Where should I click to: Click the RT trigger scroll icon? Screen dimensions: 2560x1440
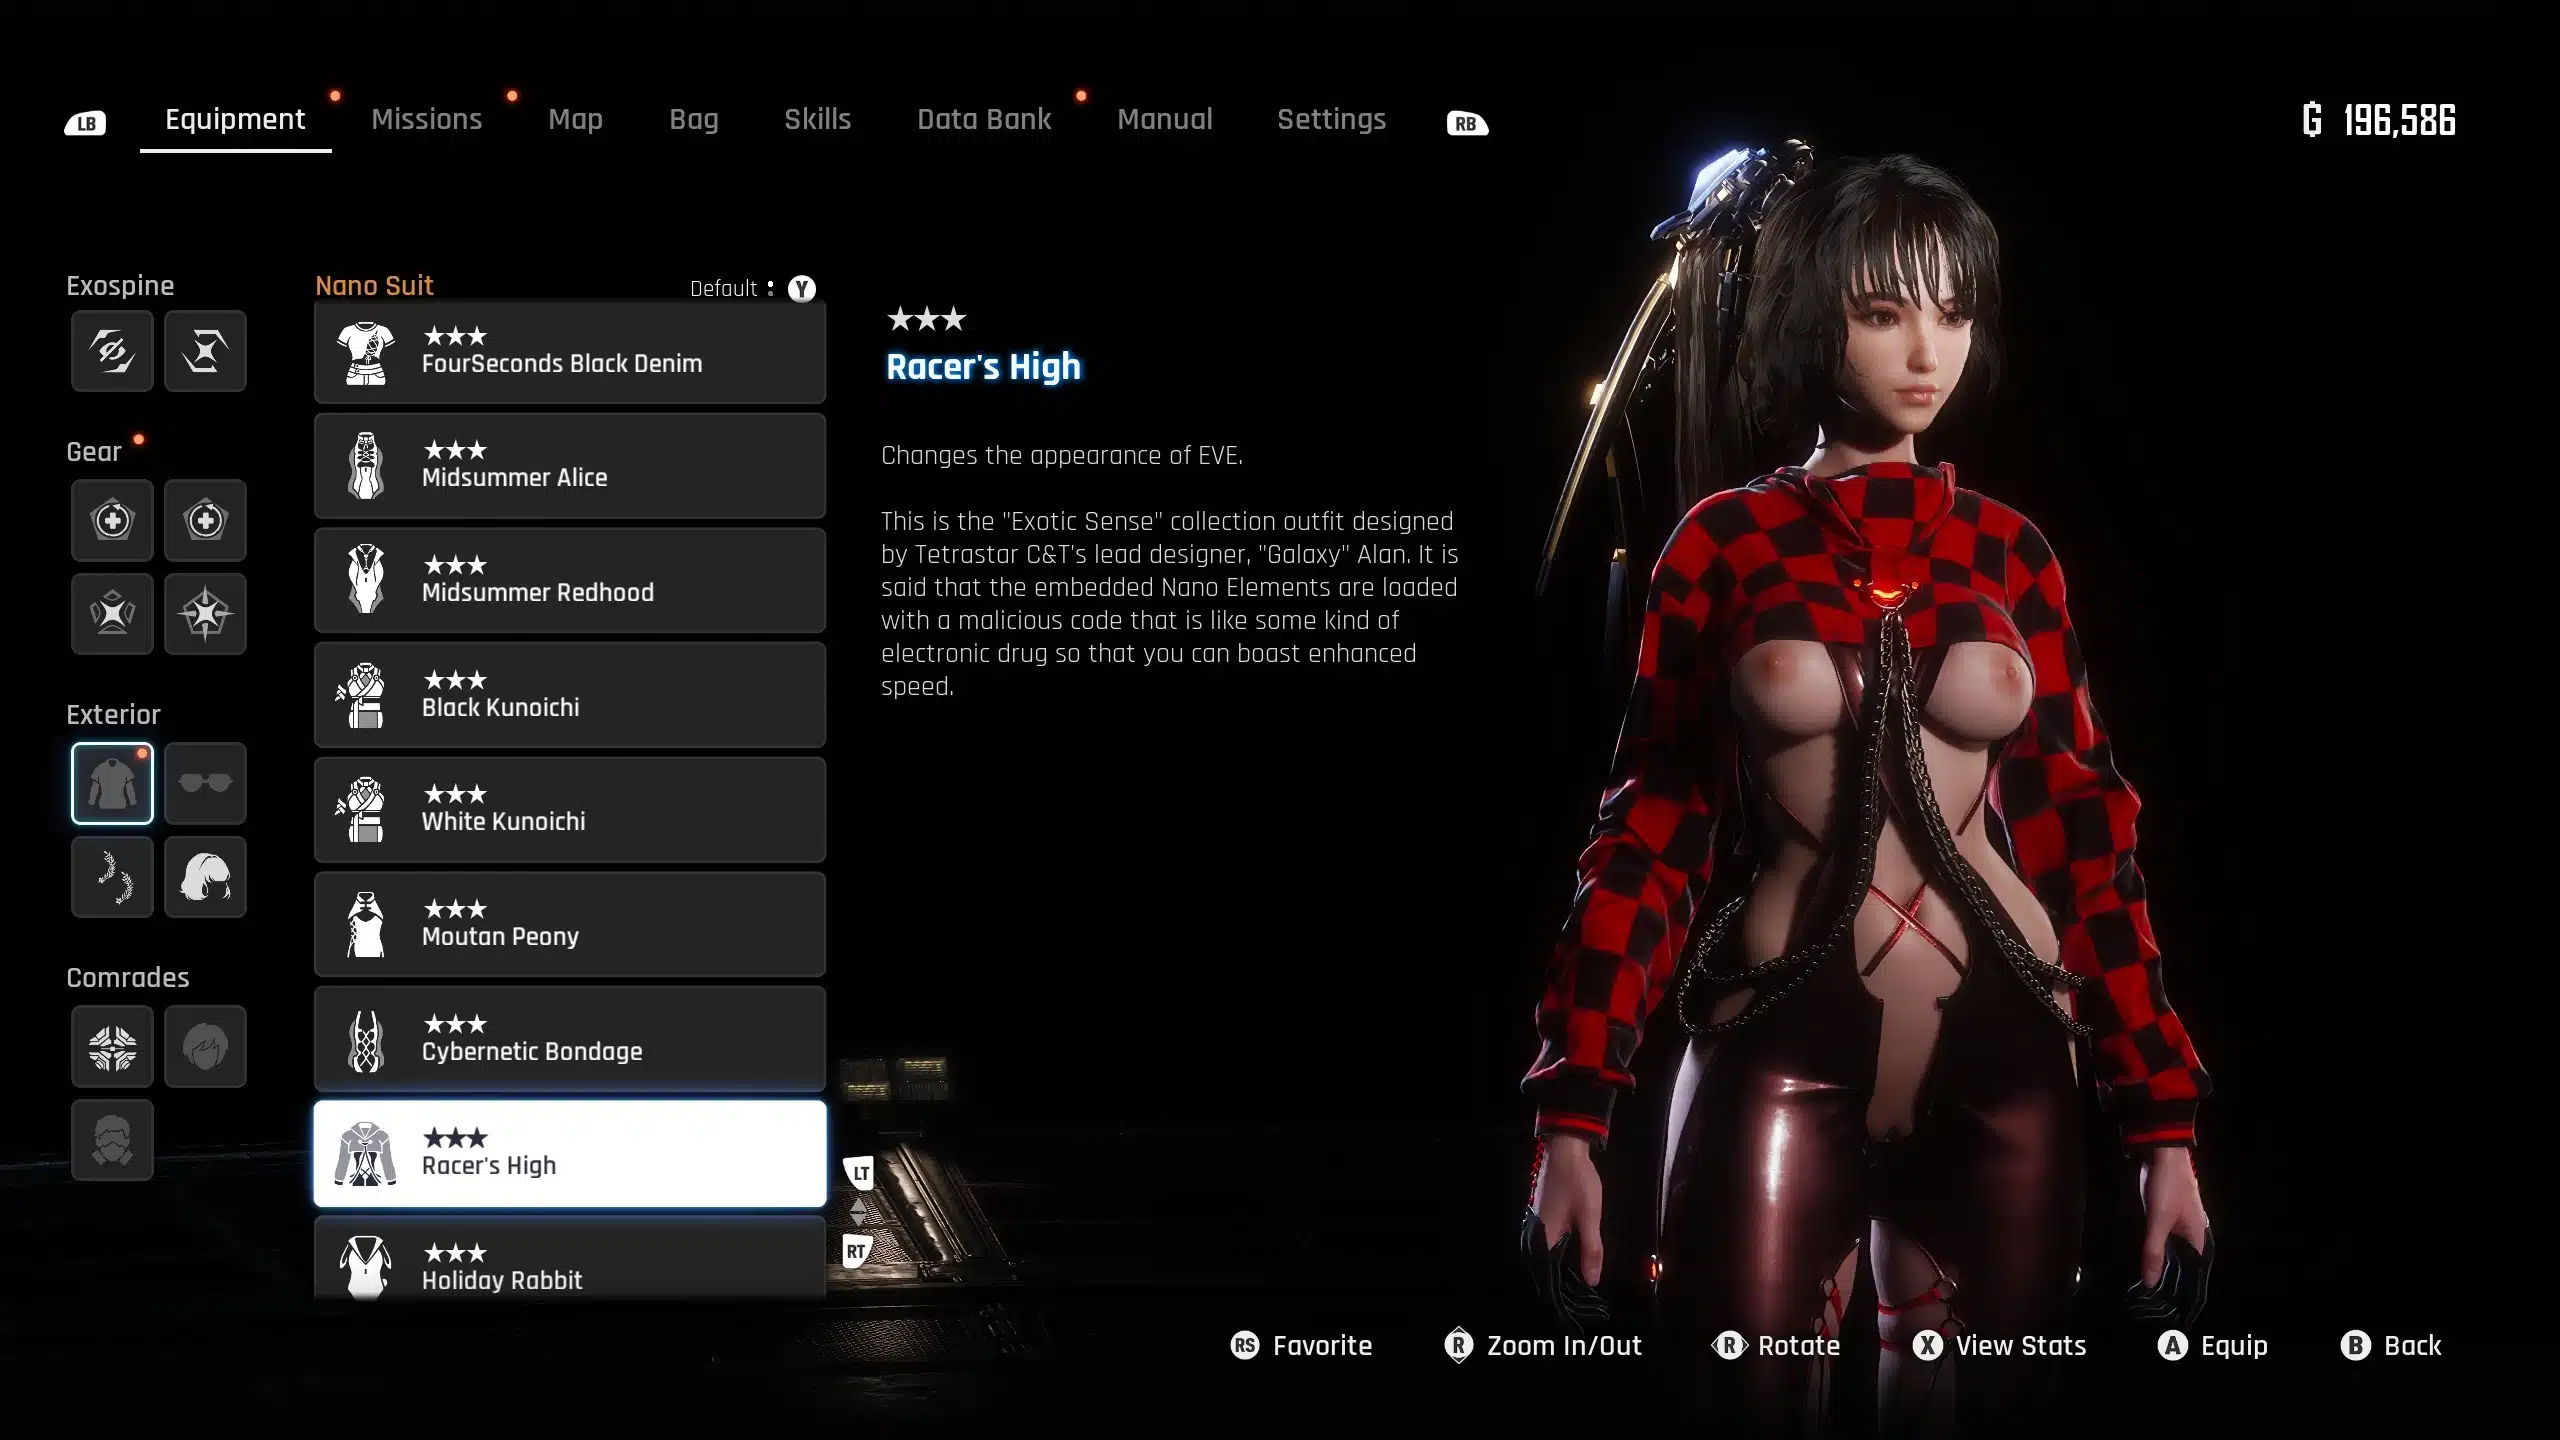[857, 1251]
